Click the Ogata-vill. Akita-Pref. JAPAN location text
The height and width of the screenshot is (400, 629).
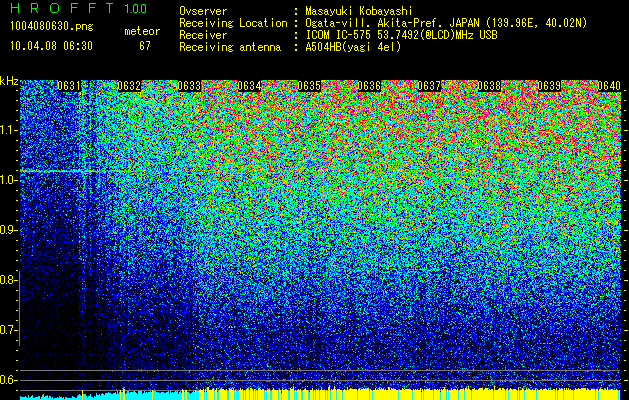pos(446,23)
